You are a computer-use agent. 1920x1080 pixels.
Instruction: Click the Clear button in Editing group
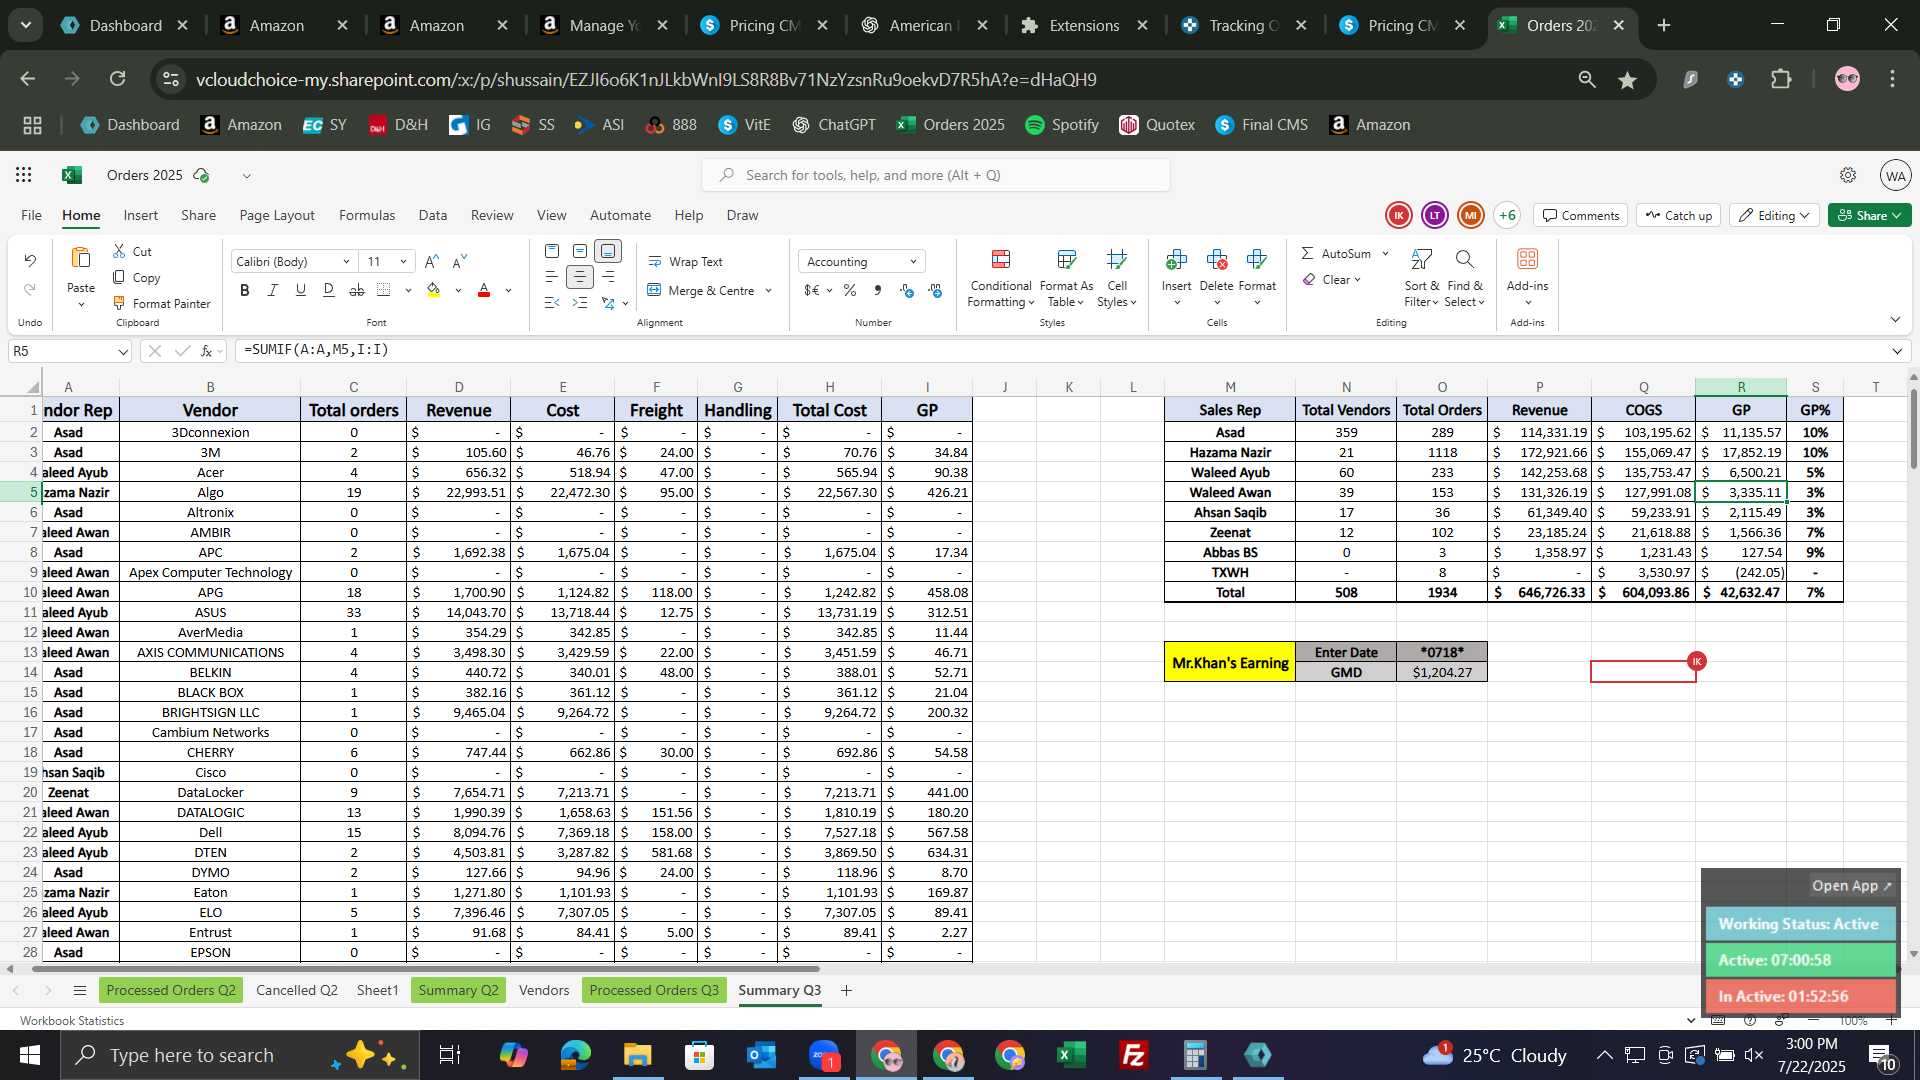click(x=1331, y=280)
